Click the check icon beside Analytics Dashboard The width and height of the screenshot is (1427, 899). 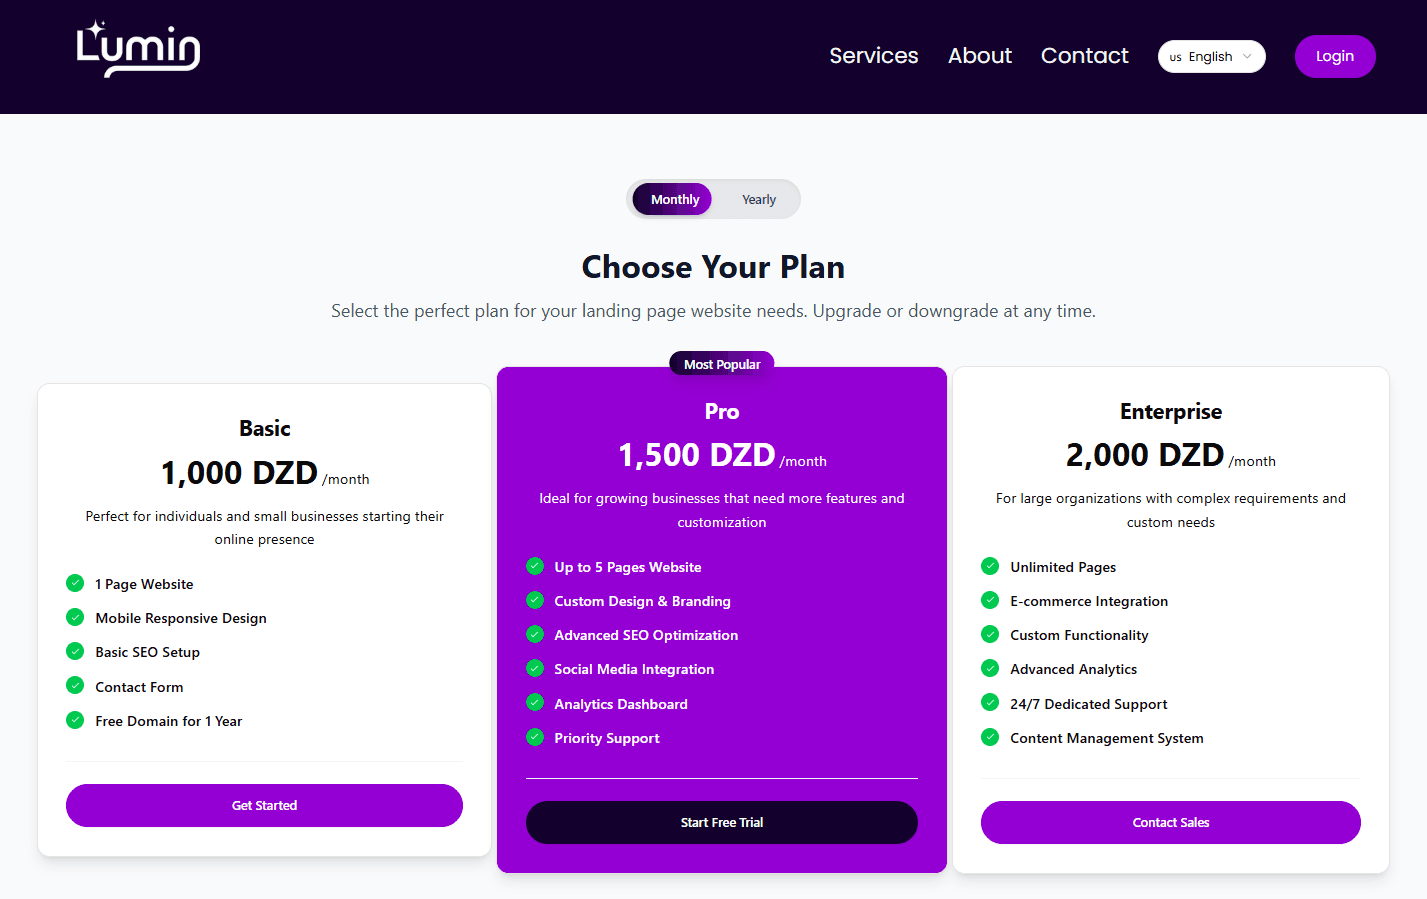pyautogui.click(x=535, y=703)
